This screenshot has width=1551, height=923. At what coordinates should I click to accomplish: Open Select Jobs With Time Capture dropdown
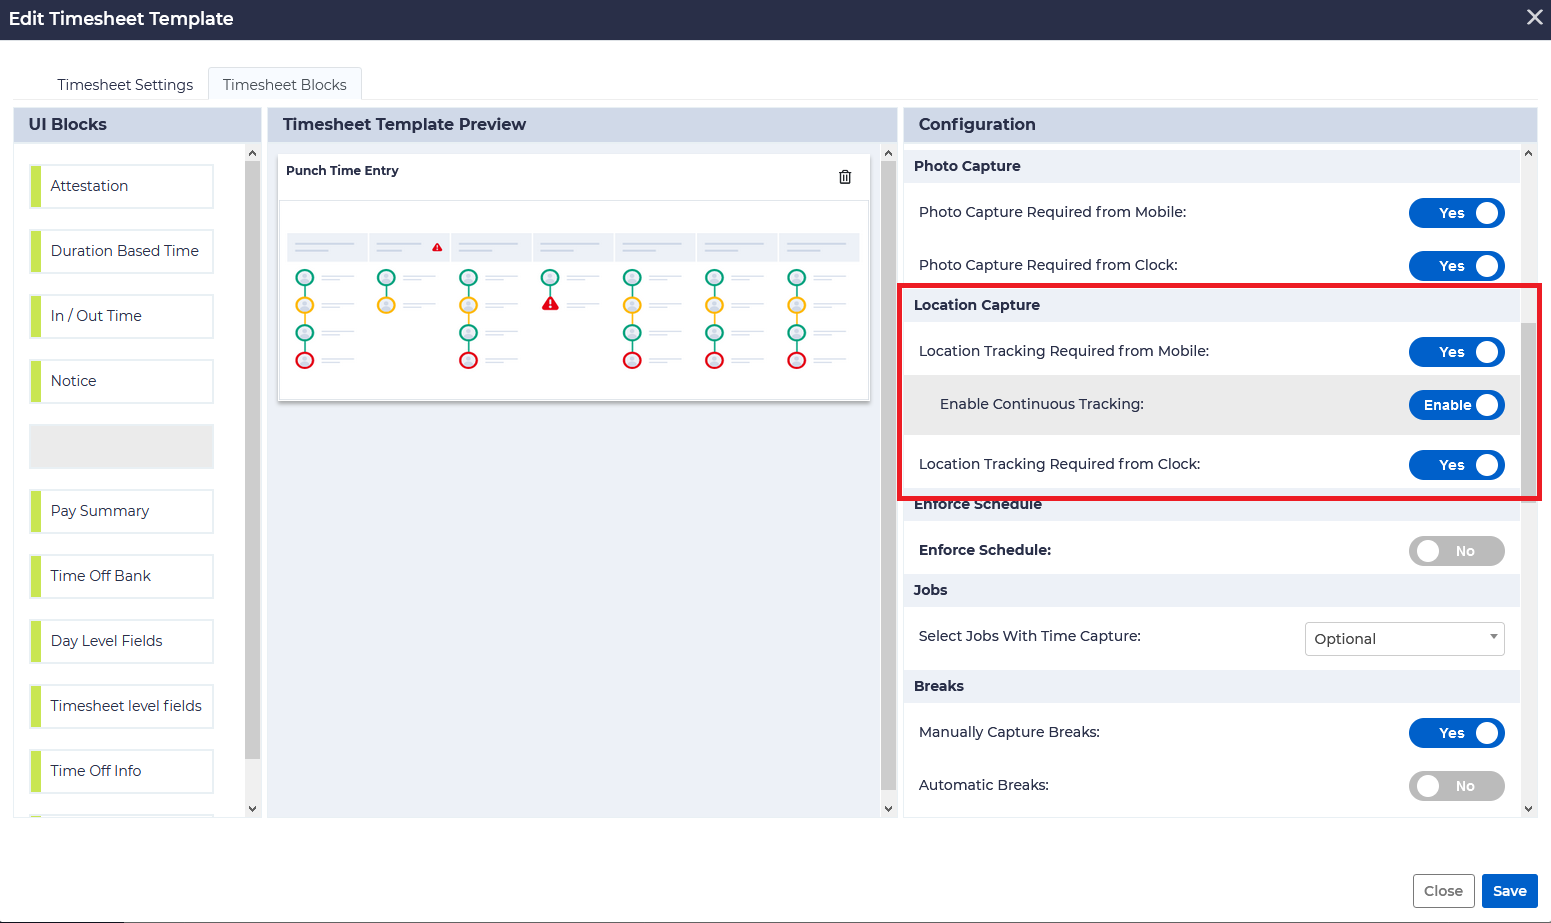click(x=1404, y=639)
